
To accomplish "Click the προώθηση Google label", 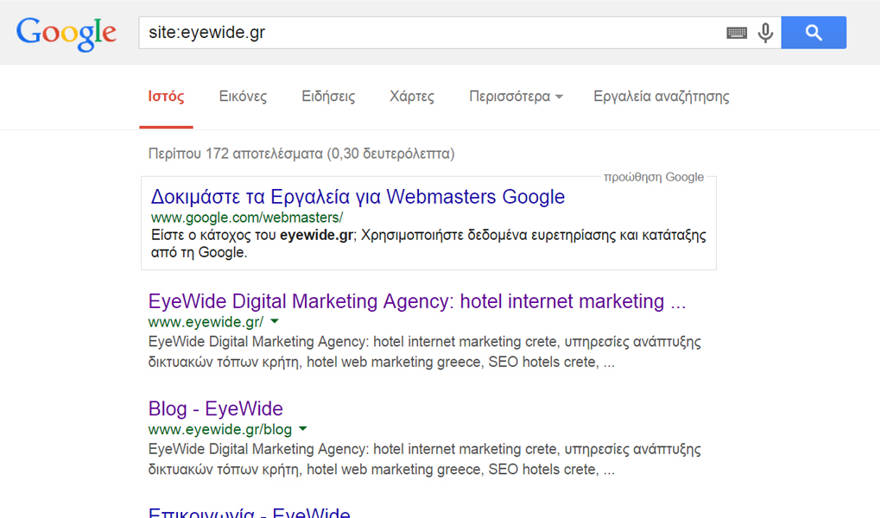I will 654,177.
